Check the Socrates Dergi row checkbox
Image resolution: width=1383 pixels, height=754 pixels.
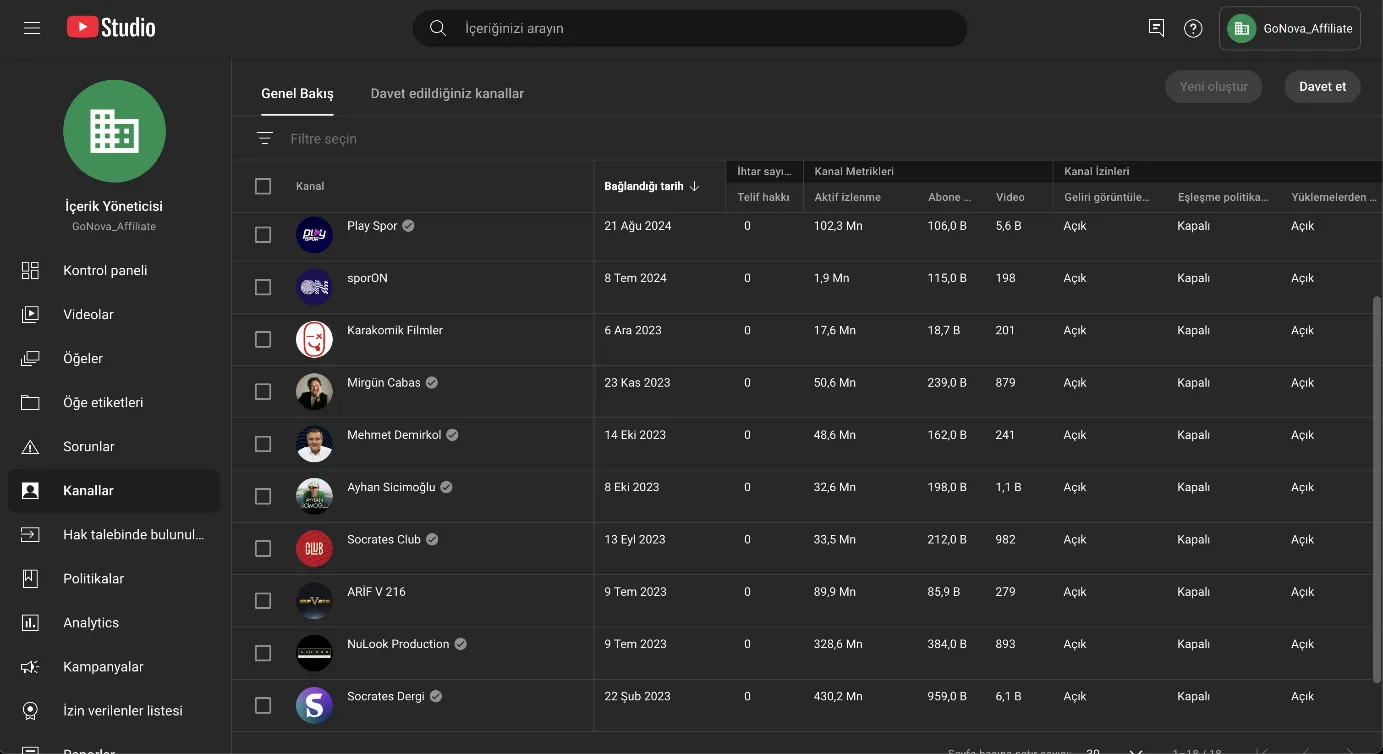[263, 705]
